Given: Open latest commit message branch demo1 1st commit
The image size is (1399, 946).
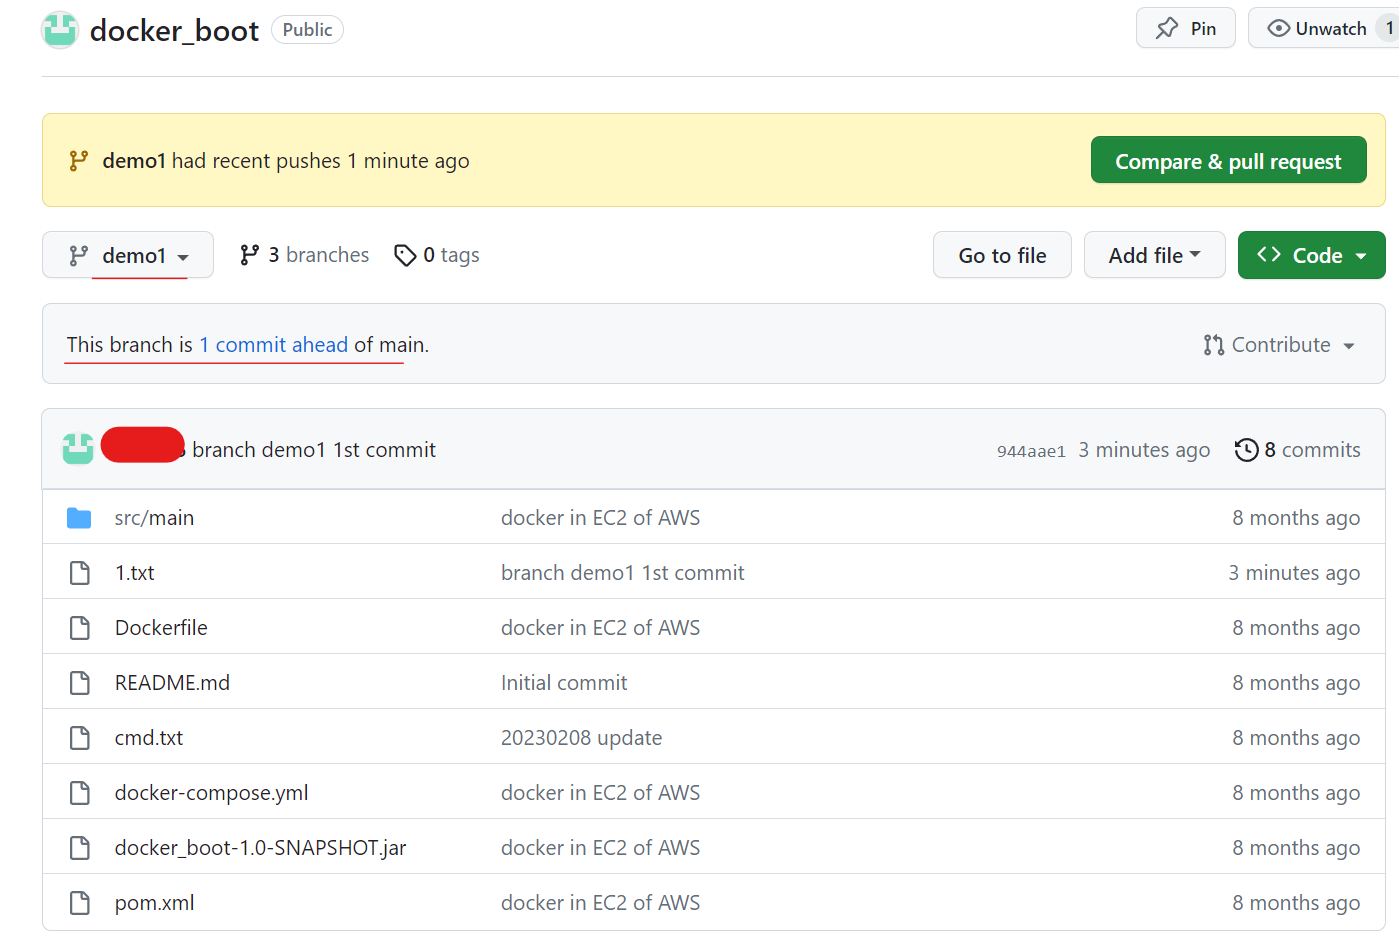Looking at the screenshot, I should (314, 450).
